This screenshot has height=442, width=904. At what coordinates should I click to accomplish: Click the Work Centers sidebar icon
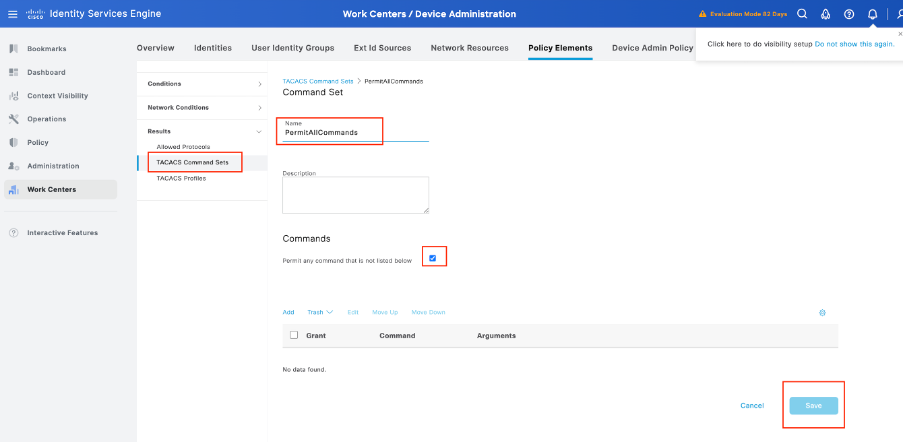(x=14, y=190)
